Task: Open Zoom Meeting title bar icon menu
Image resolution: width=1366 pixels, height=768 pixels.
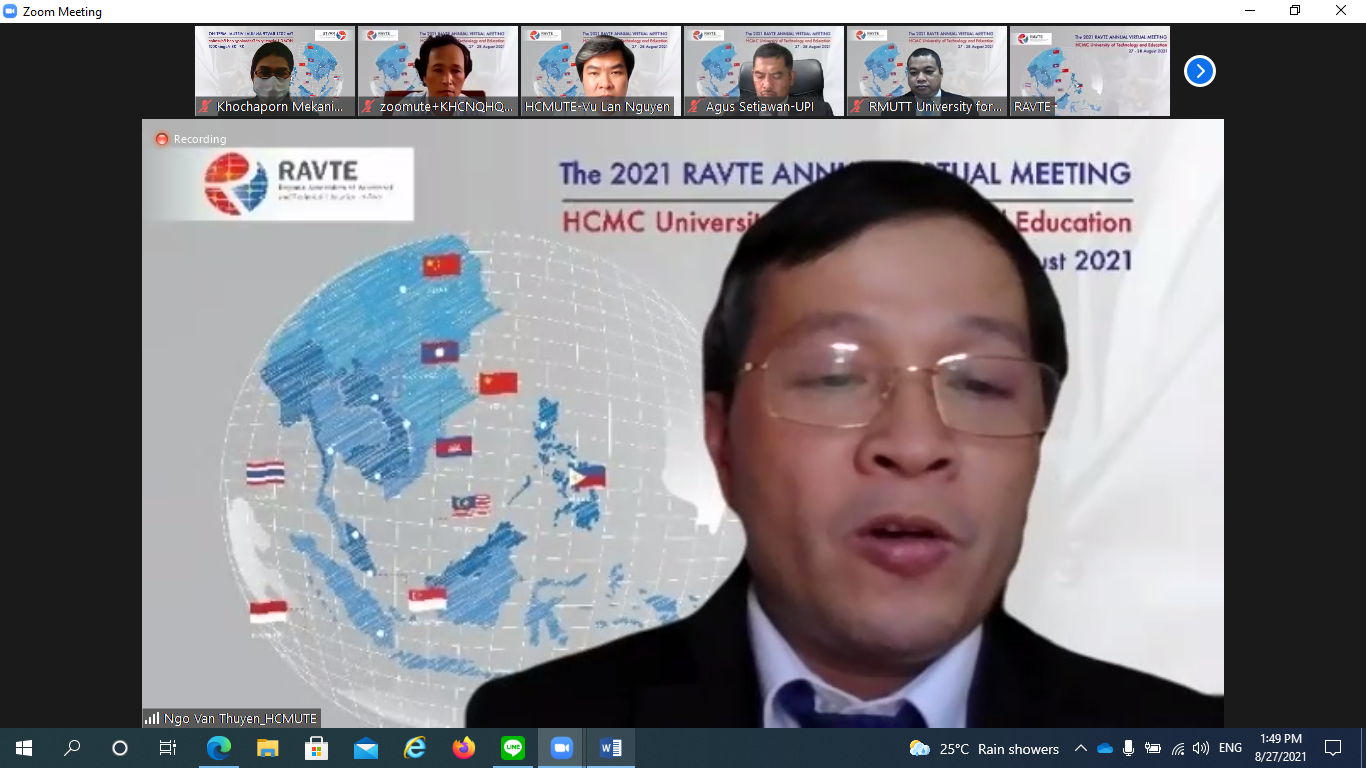Action: coord(10,12)
